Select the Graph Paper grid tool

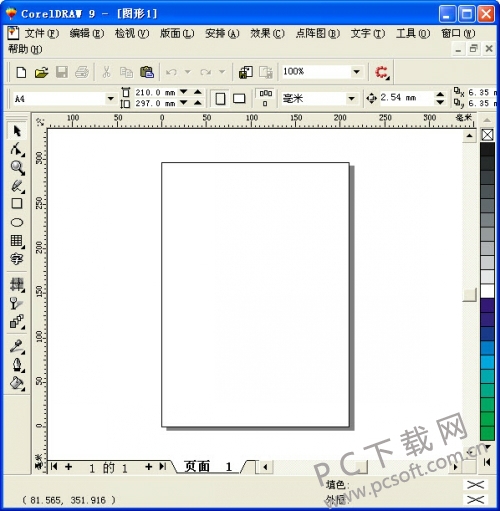[17, 241]
